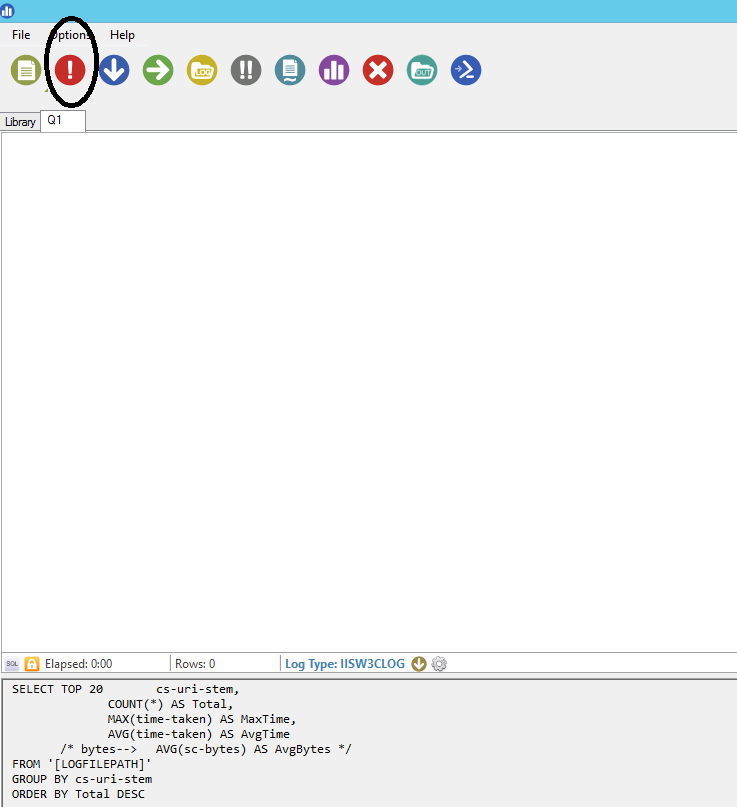Open the yellow LOG folder chooser icon

pos(202,70)
